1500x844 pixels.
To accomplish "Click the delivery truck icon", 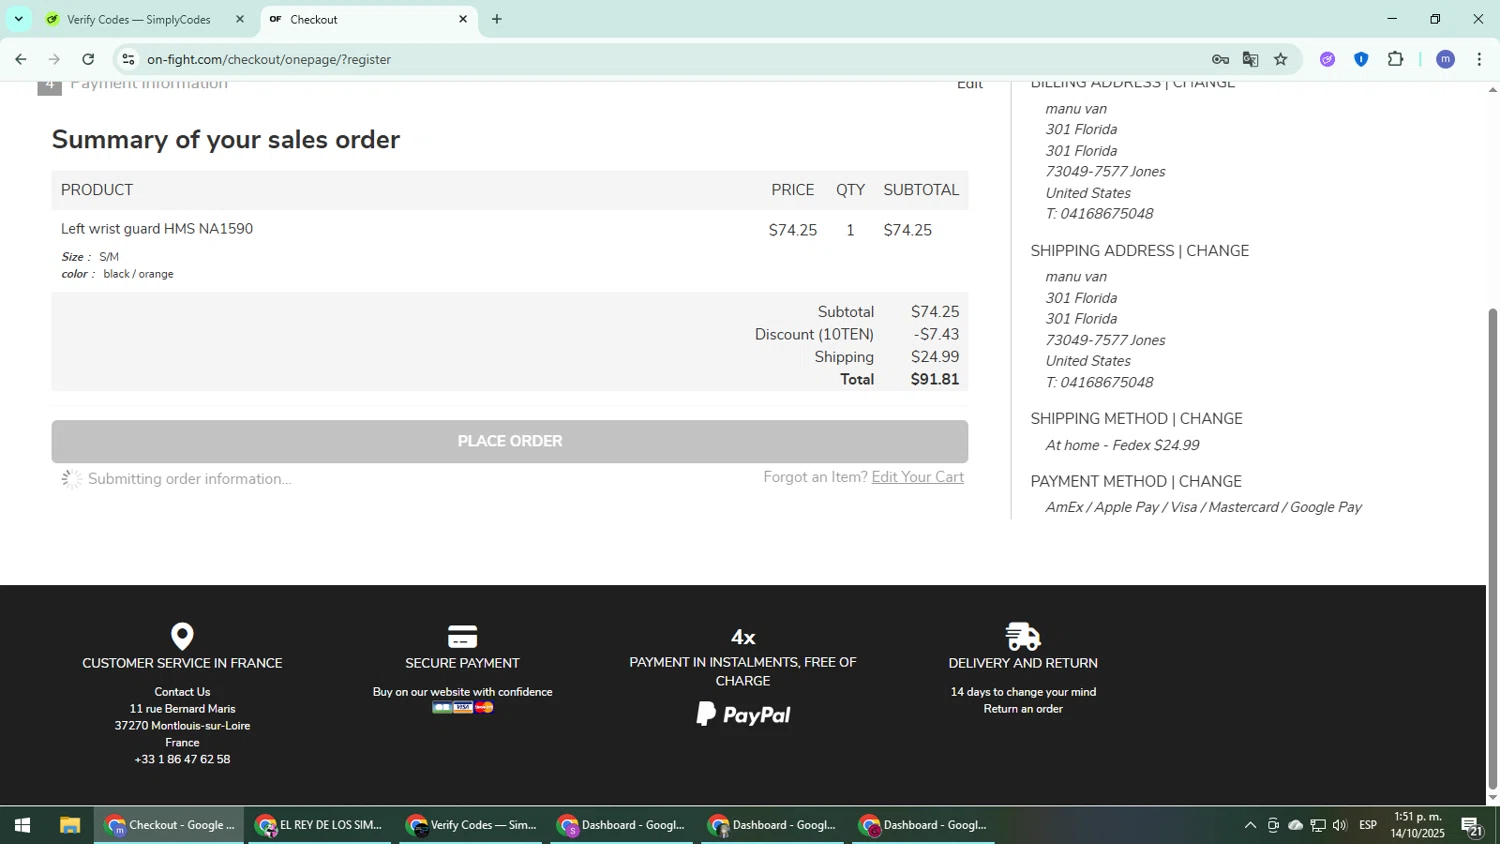I will 1023,636.
